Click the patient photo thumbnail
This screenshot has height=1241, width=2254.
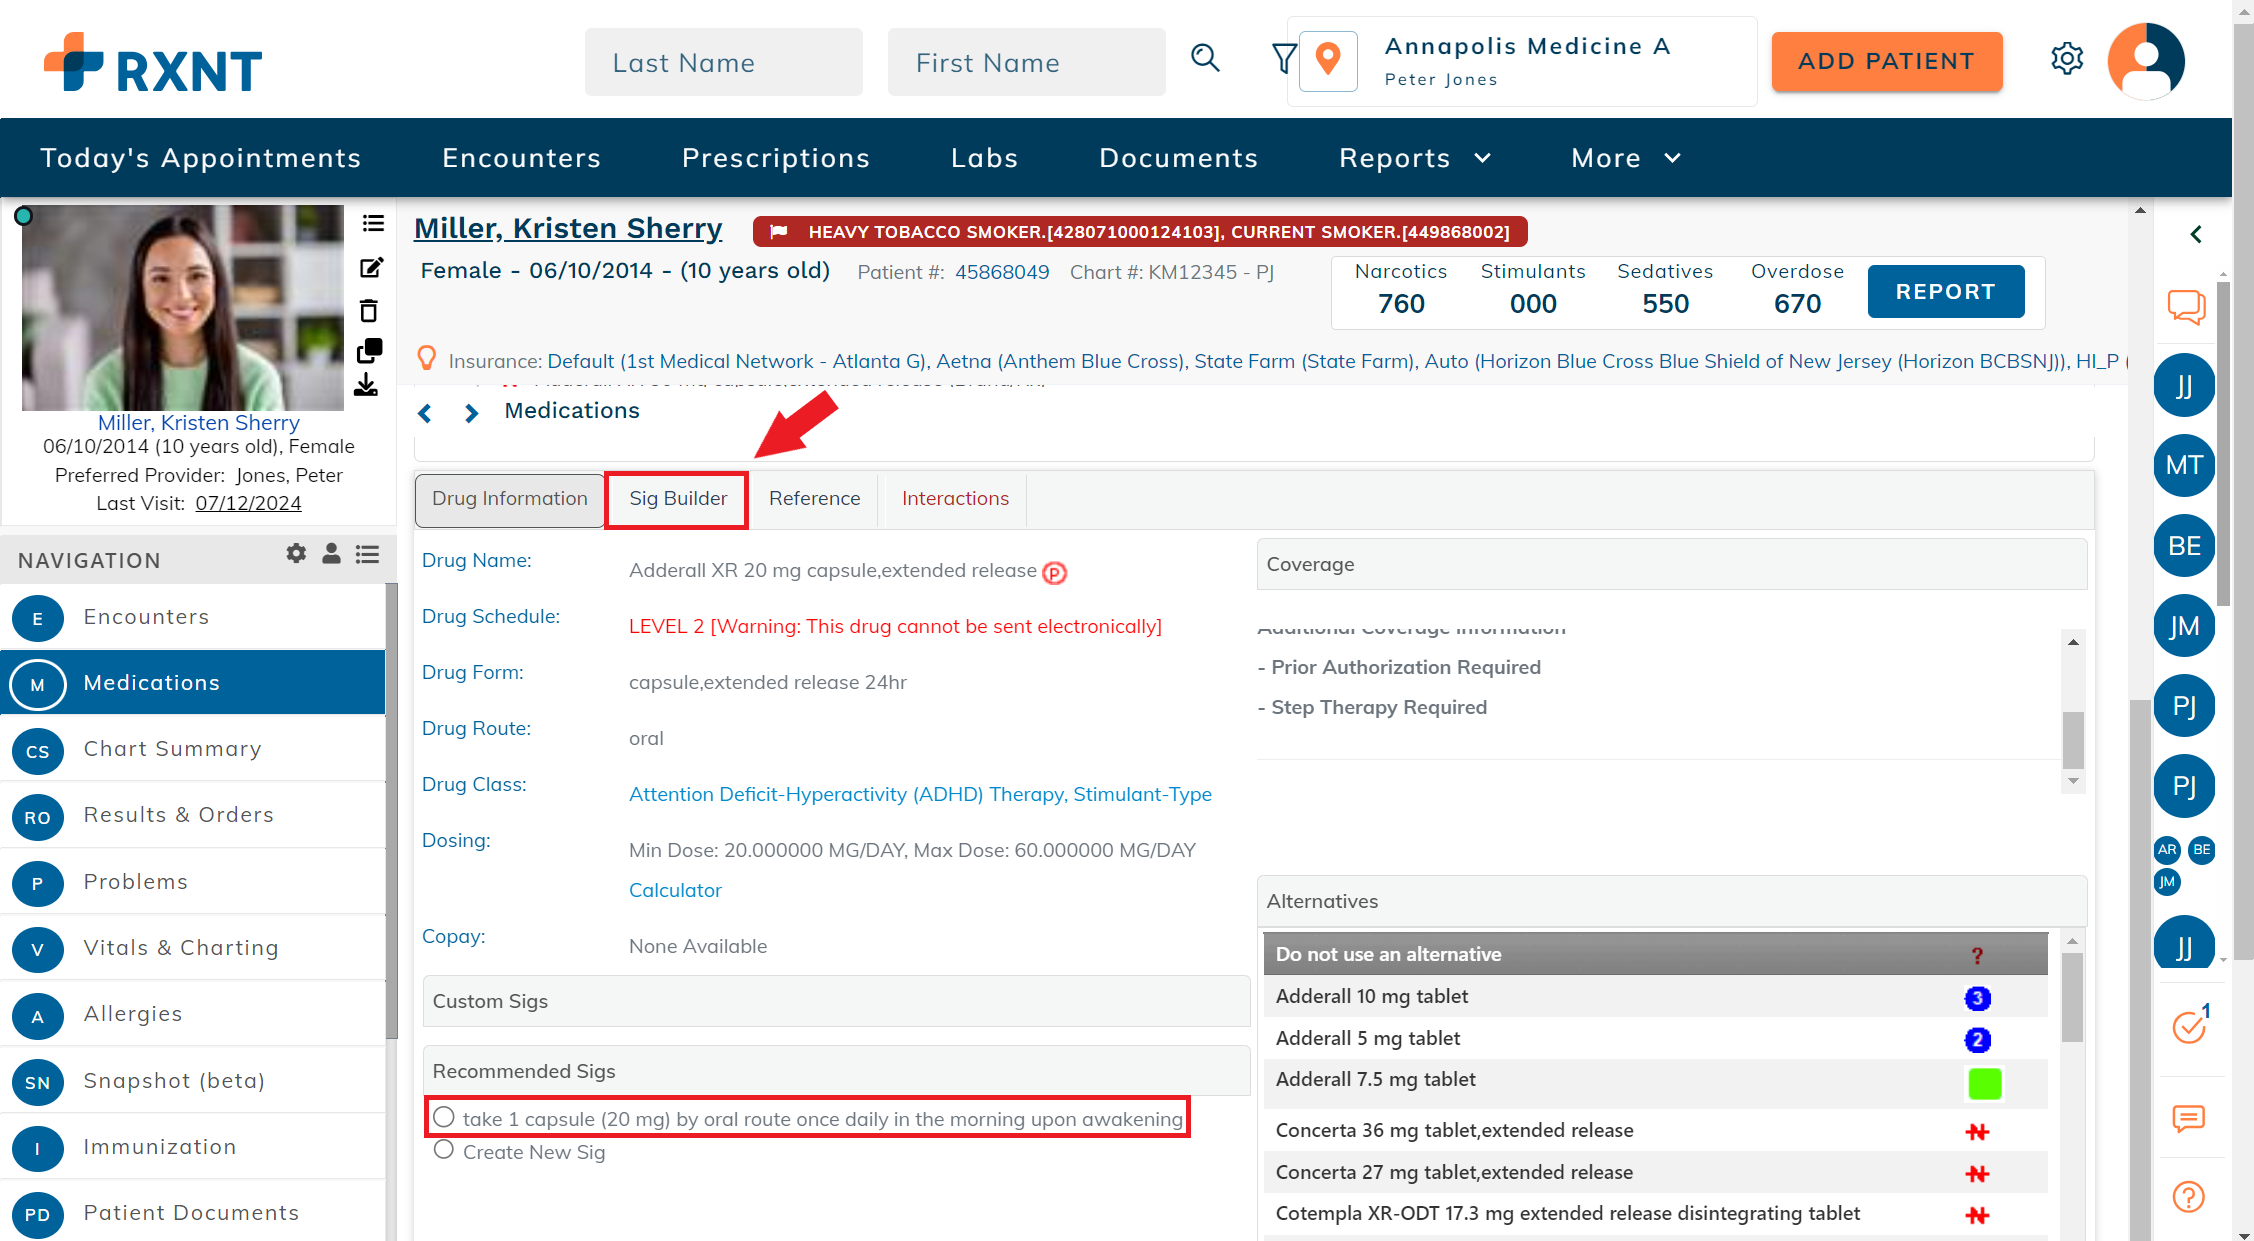[183, 307]
